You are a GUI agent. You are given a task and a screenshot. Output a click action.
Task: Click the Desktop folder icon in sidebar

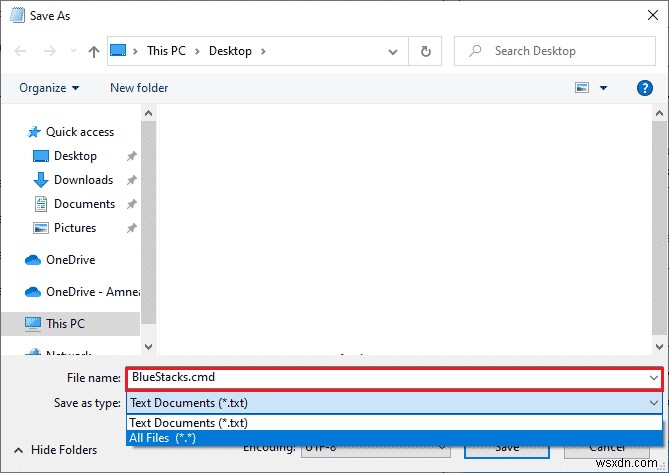[41, 156]
